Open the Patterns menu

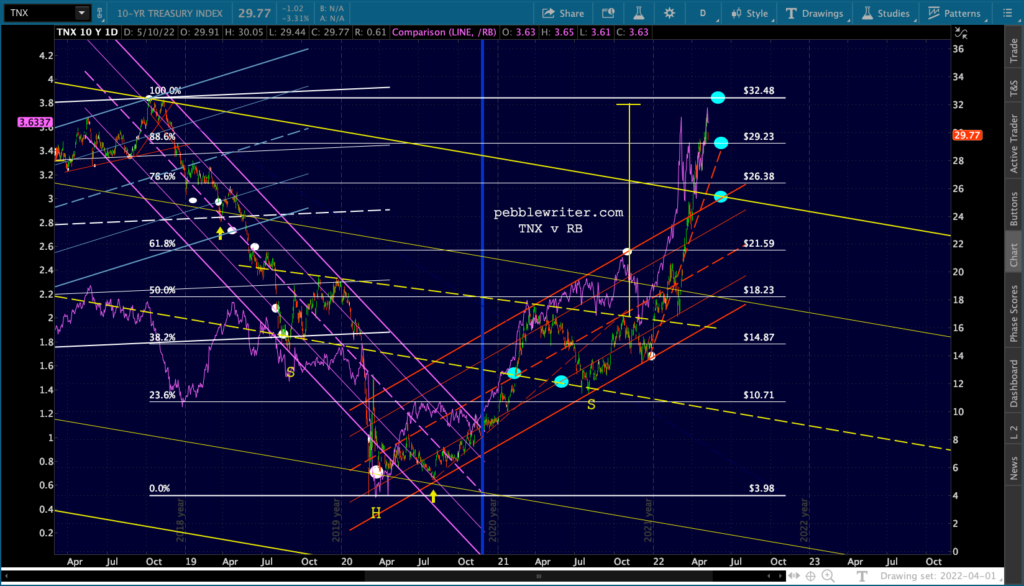(x=954, y=13)
